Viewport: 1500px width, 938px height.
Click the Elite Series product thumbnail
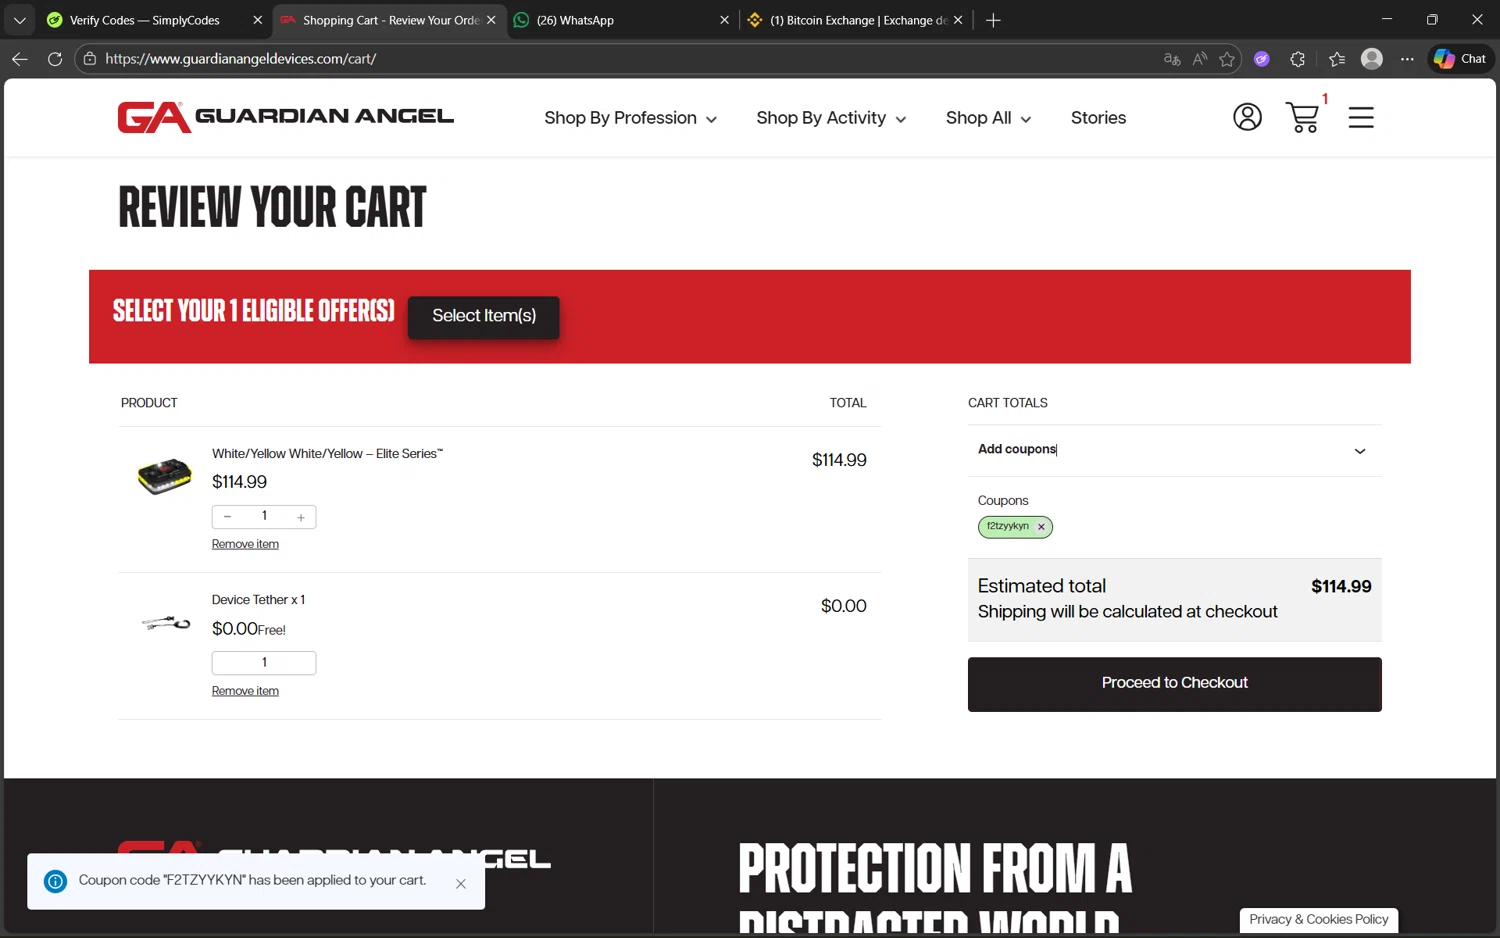tap(164, 476)
